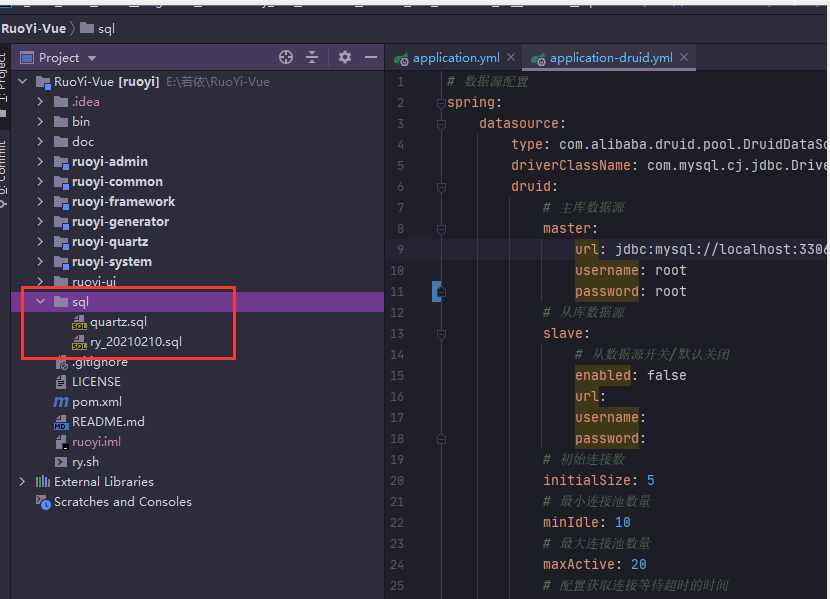Click the doc folder icon
This screenshot has height=599, width=830.
point(61,142)
